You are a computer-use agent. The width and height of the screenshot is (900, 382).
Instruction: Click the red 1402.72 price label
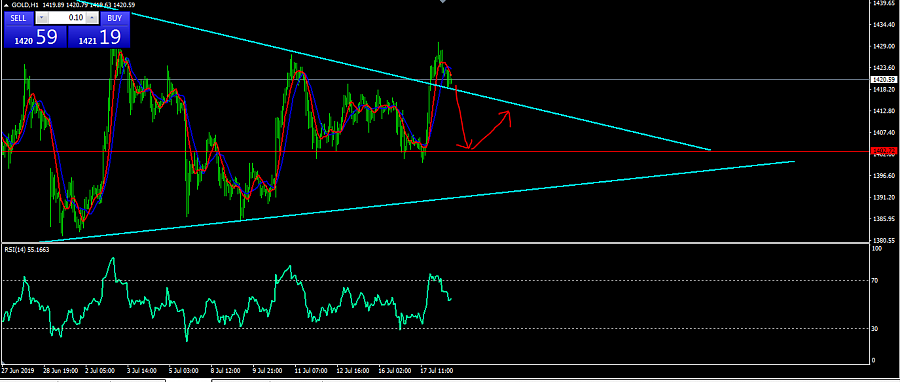(885, 151)
